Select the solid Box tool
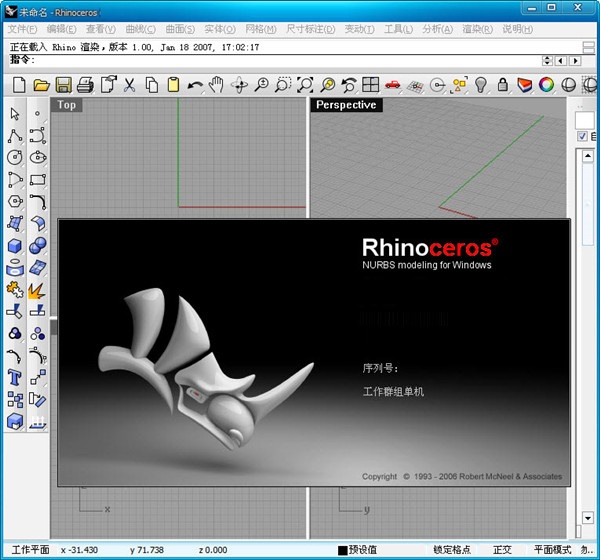The height and width of the screenshot is (560, 600). point(15,245)
